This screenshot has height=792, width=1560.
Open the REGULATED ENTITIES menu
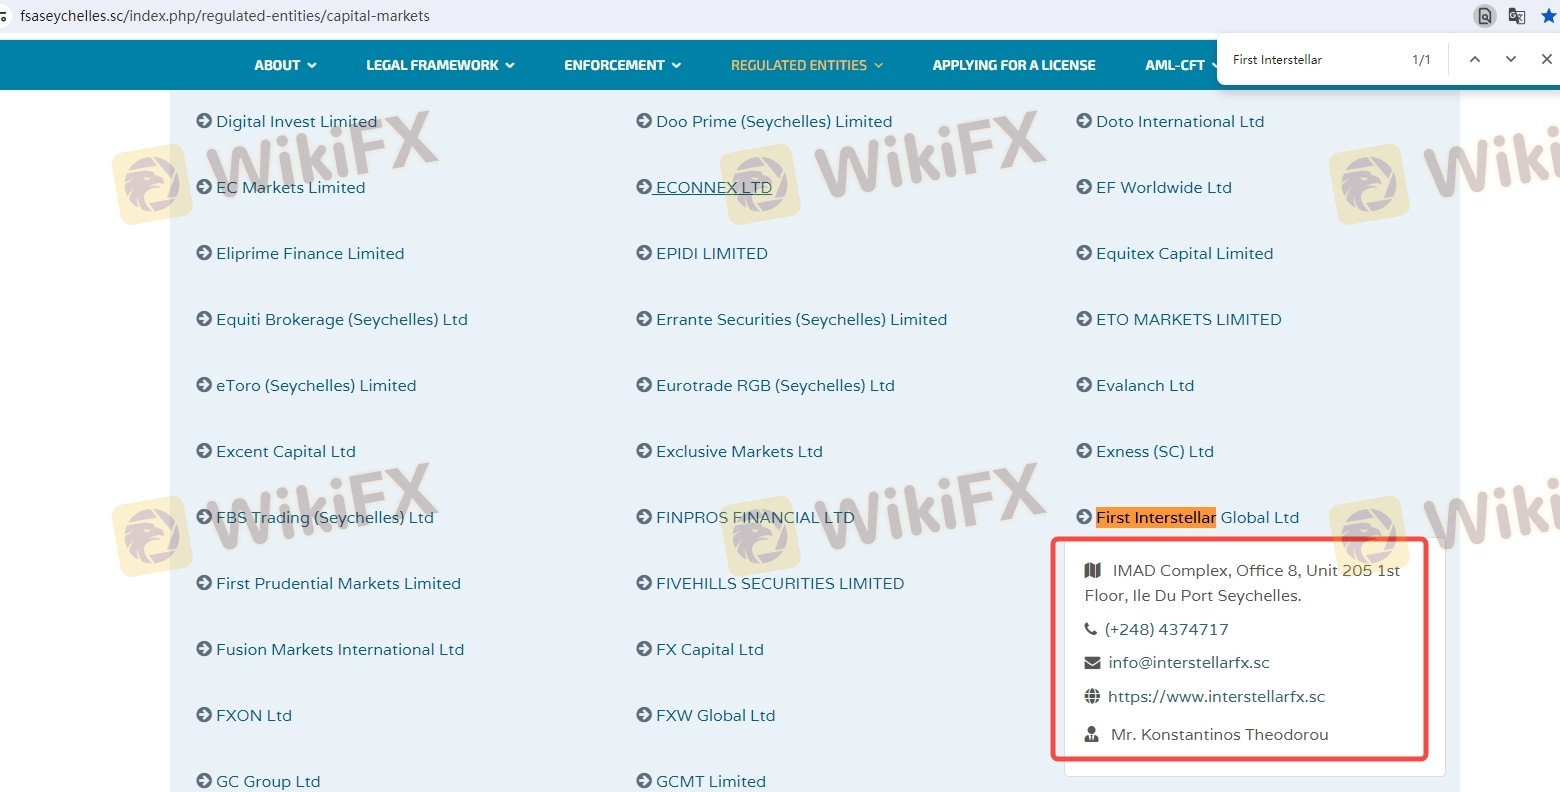[x=806, y=65]
